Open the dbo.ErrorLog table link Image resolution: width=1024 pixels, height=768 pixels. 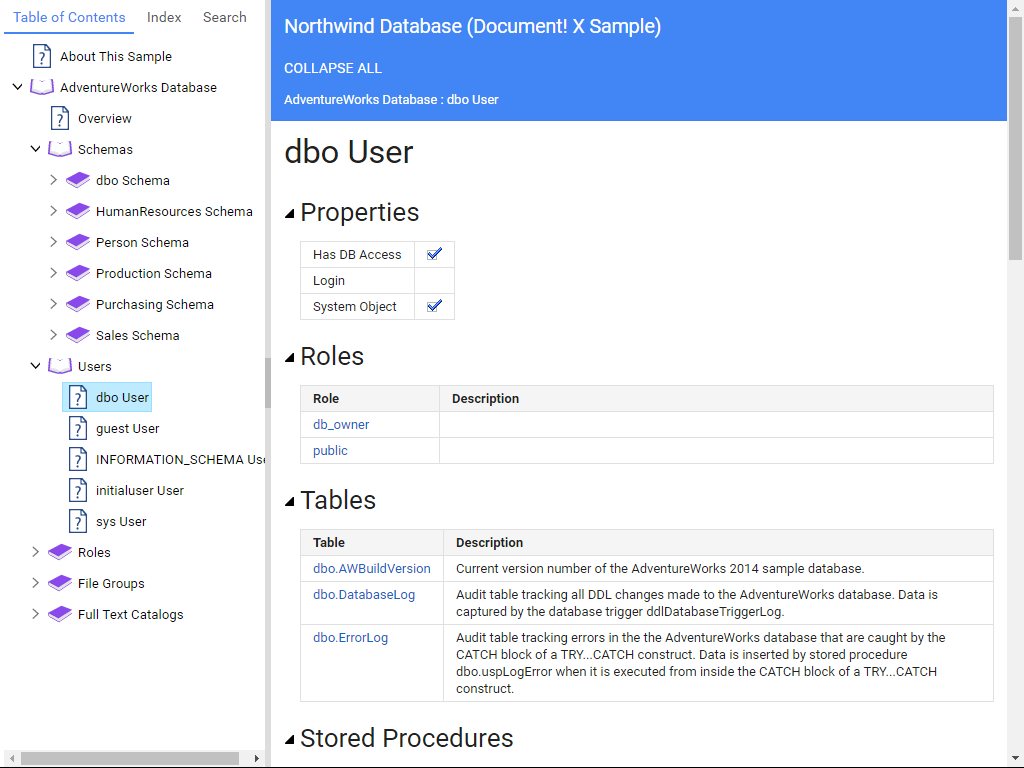pos(351,637)
